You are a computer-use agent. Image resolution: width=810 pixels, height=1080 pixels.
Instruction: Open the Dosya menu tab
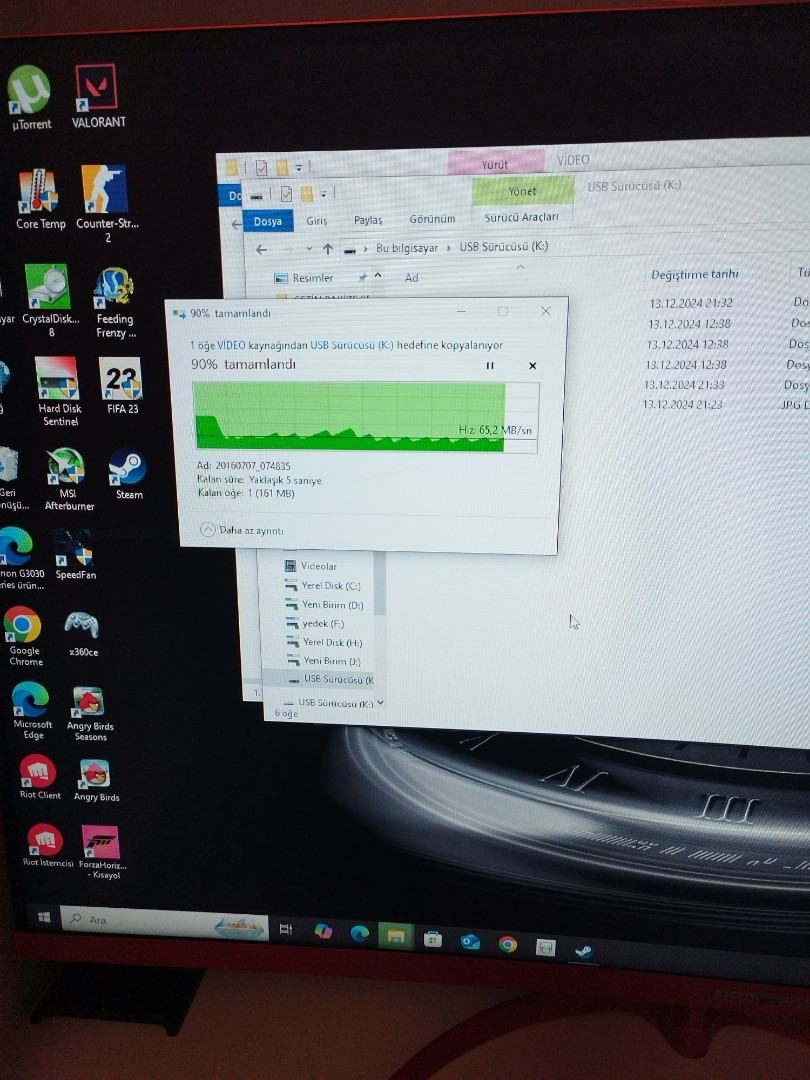(267, 221)
